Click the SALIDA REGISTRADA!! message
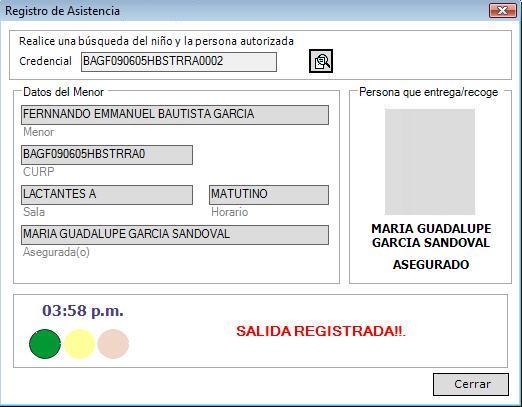The height and width of the screenshot is (407, 522). 321,331
